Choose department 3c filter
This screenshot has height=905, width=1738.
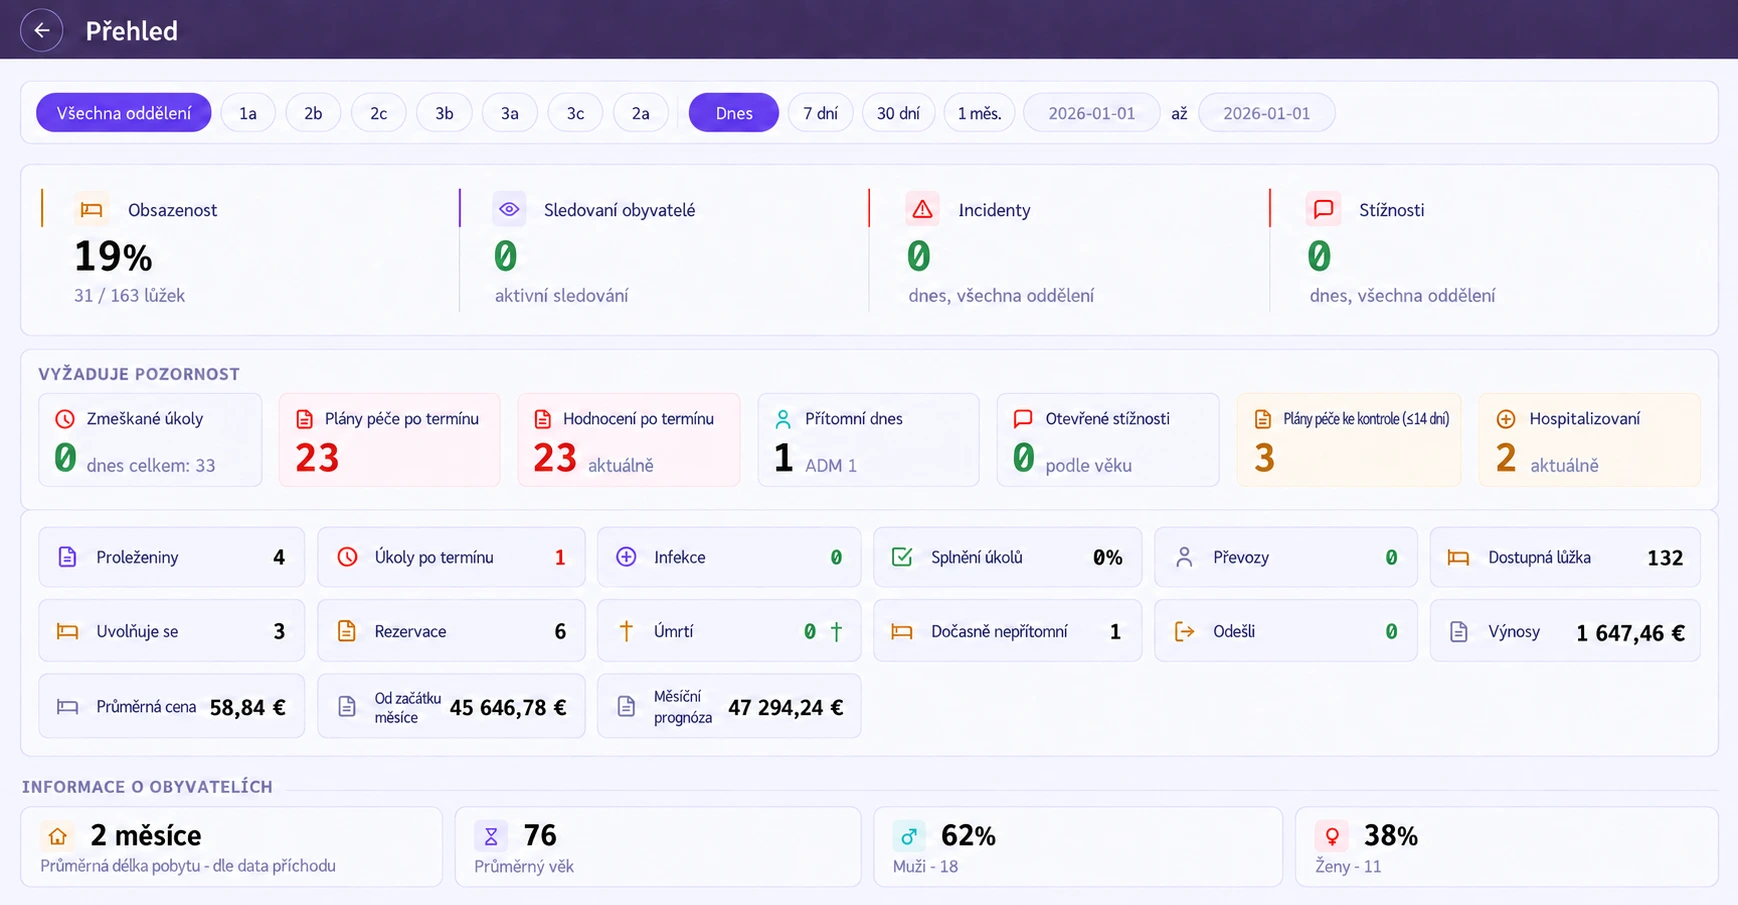(x=575, y=113)
